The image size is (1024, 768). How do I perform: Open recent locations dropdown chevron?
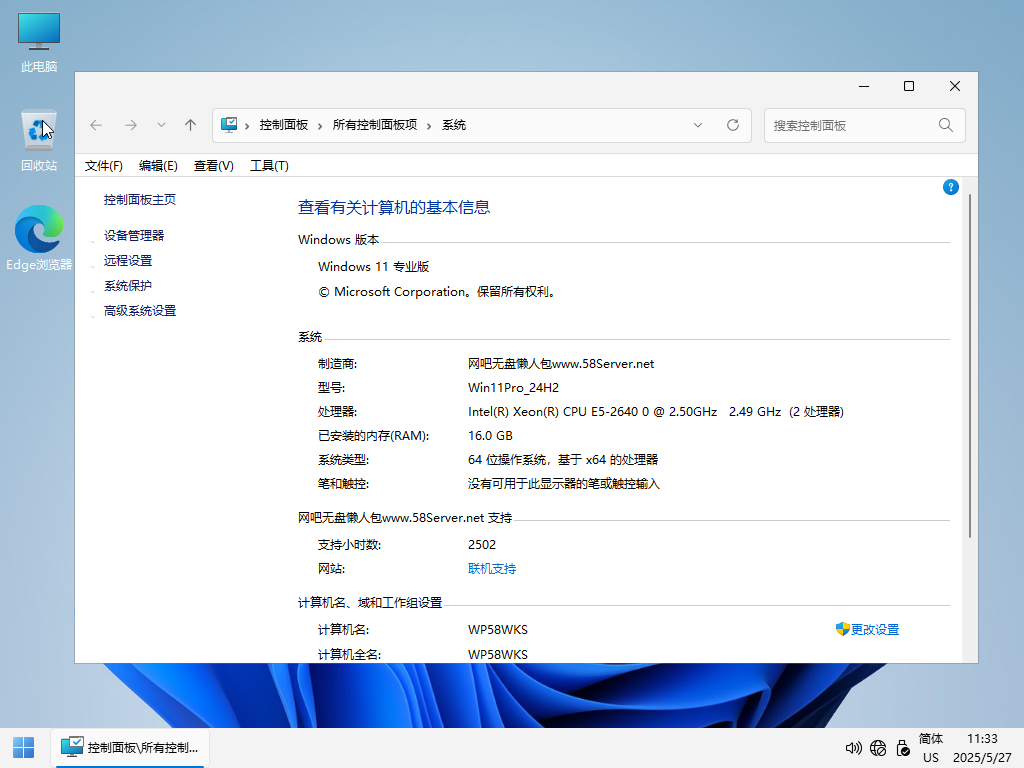161,125
